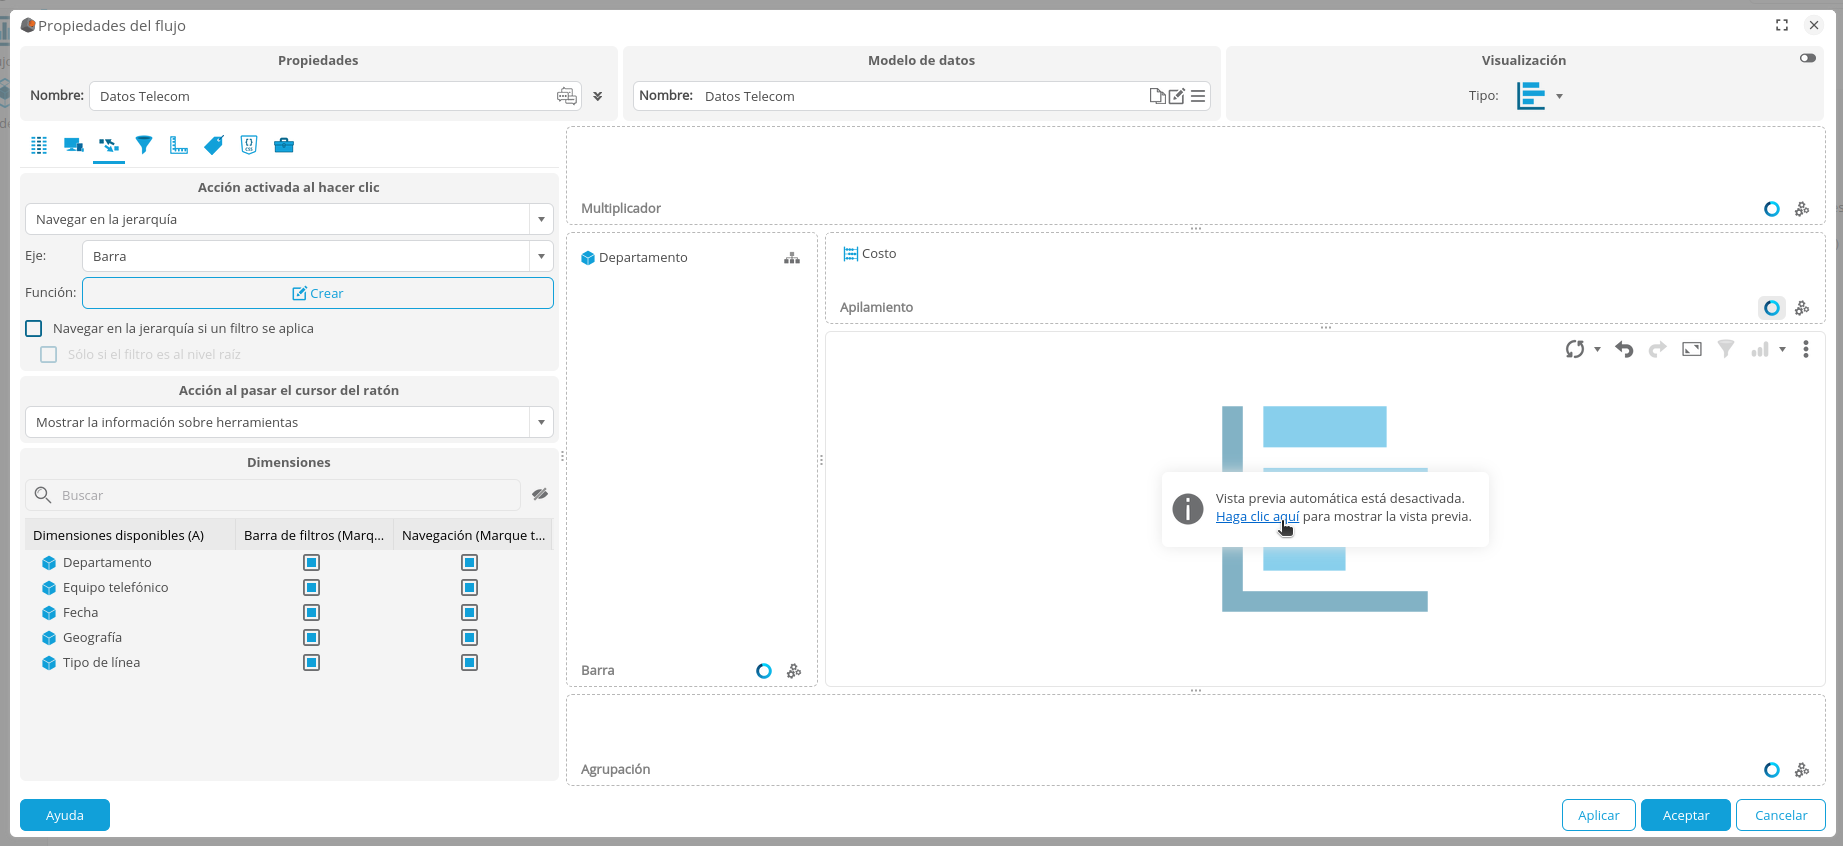Open the toolbox briefcase tab
Image resolution: width=1843 pixels, height=846 pixels.
284,145
